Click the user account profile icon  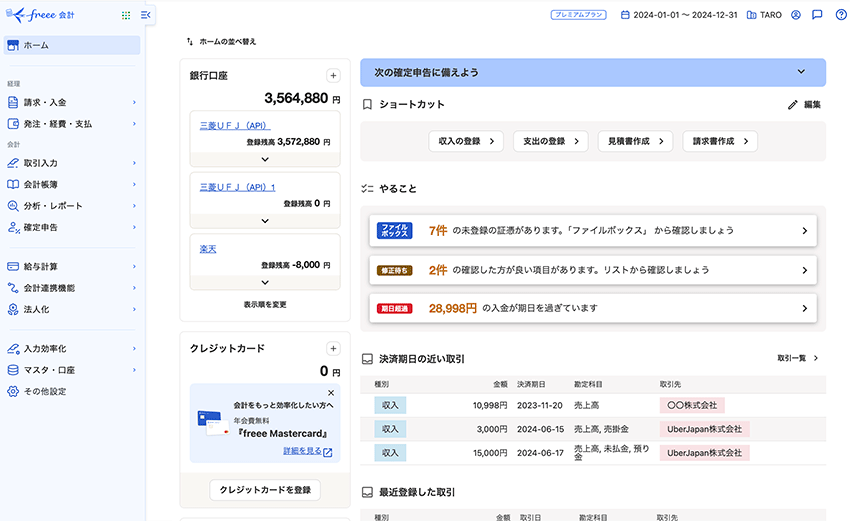click(796, 15)
